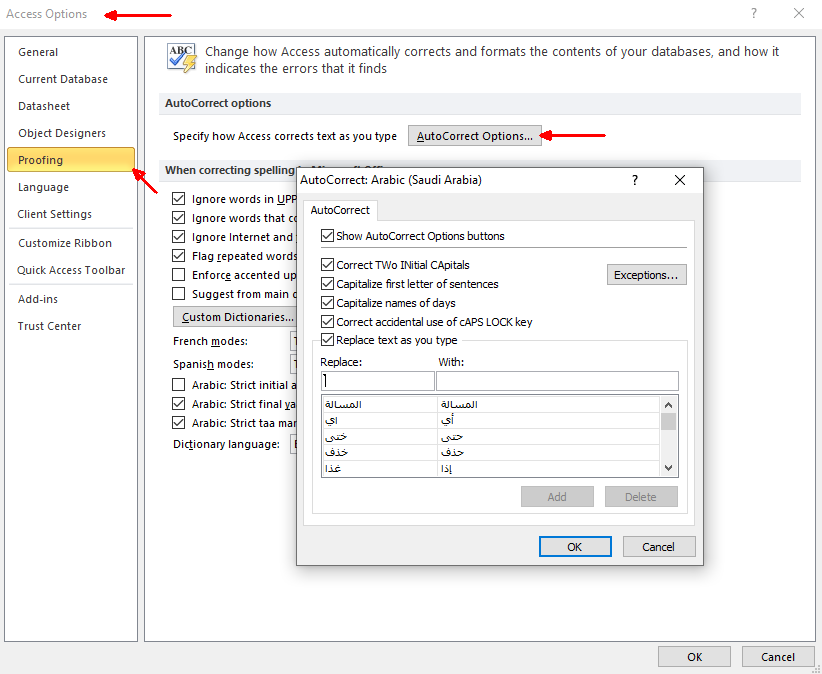Image resolution: width=822 pixels, height=674 pixels.
Task: Click the Proofing ABC checkmark icon
Action: (181, 58)
